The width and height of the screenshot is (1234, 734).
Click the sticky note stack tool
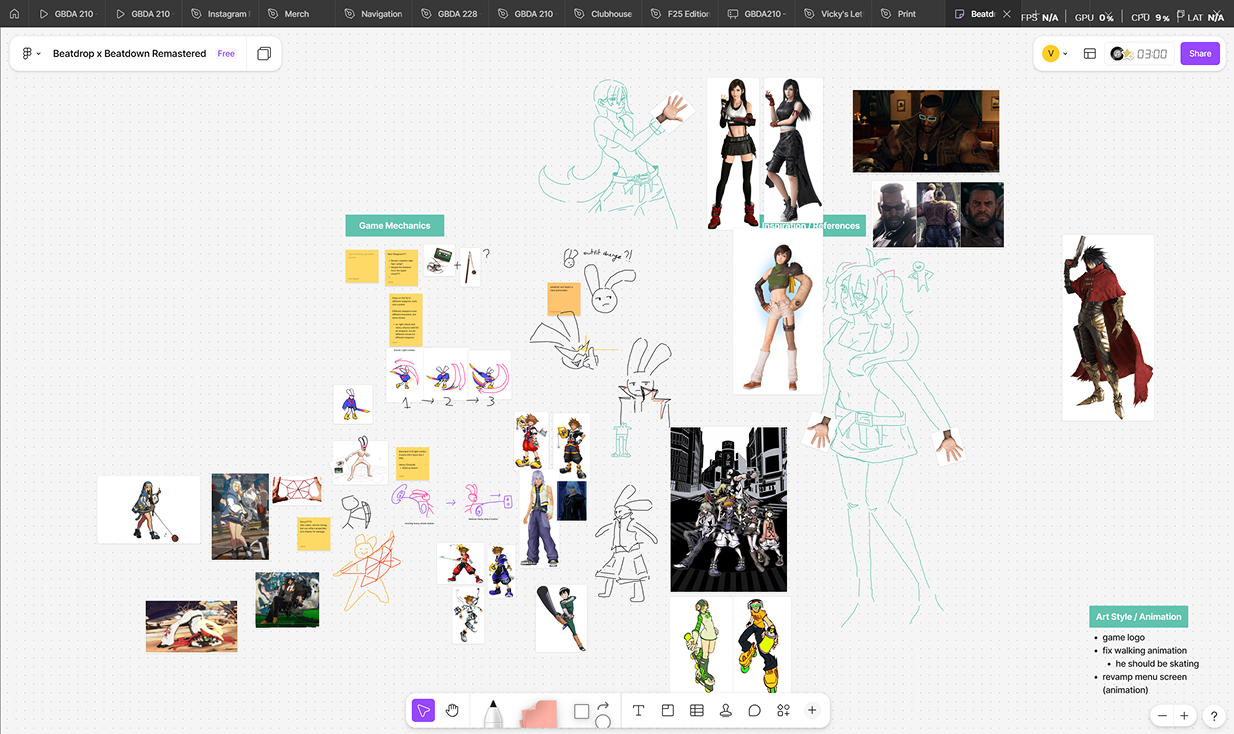click(538, 712)
